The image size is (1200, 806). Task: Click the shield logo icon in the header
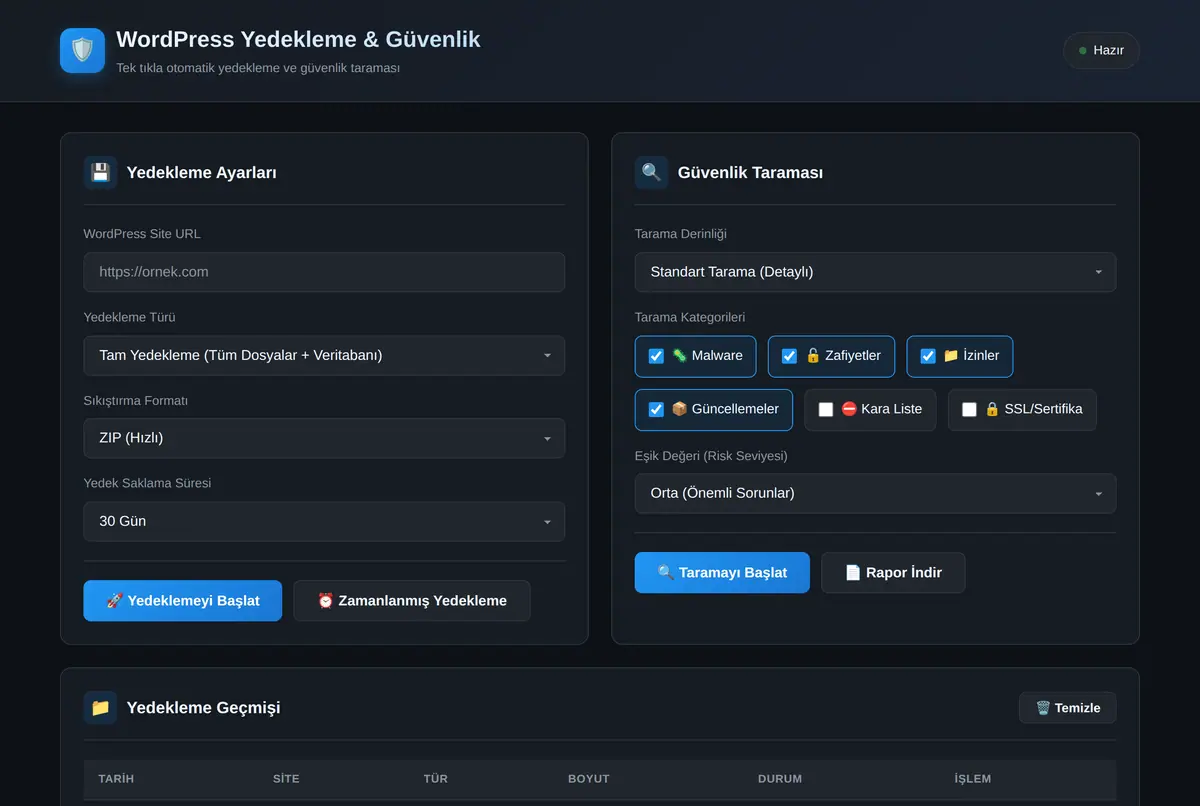tap(82, 50)
